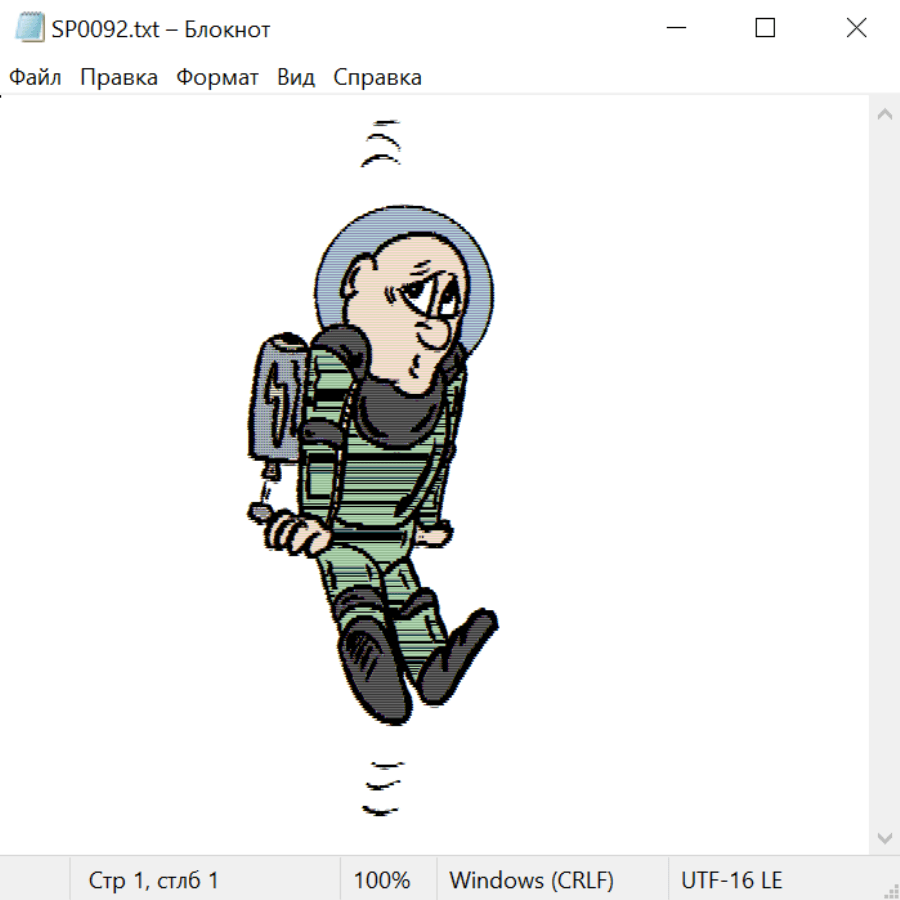Click the "Стр 1, стлб 1" status field

click(153, 881)
